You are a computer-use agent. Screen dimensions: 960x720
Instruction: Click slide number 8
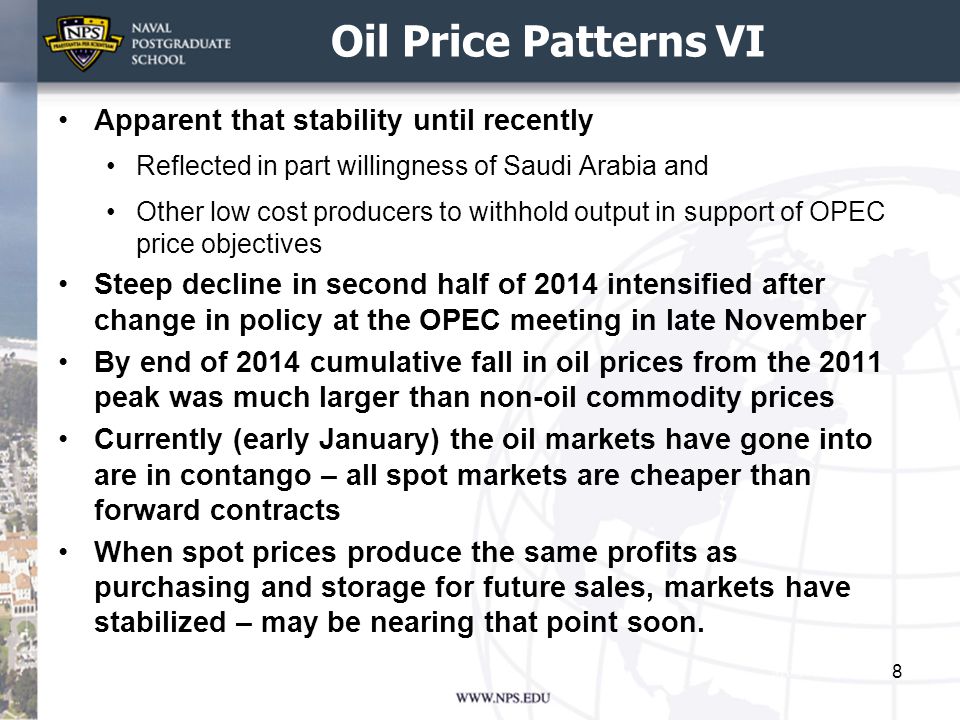pyautogui.click(x=897, y=672)
